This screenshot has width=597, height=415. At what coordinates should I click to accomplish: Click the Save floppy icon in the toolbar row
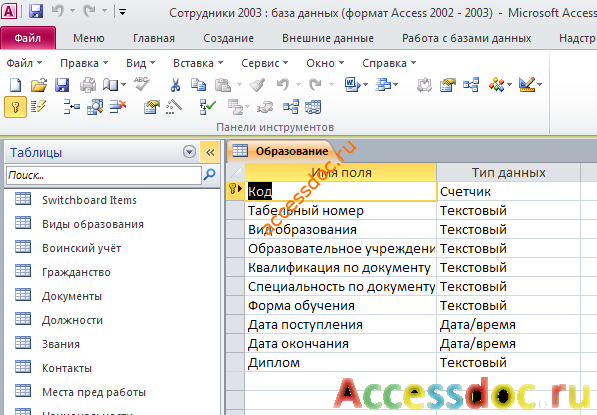(62, 85)
